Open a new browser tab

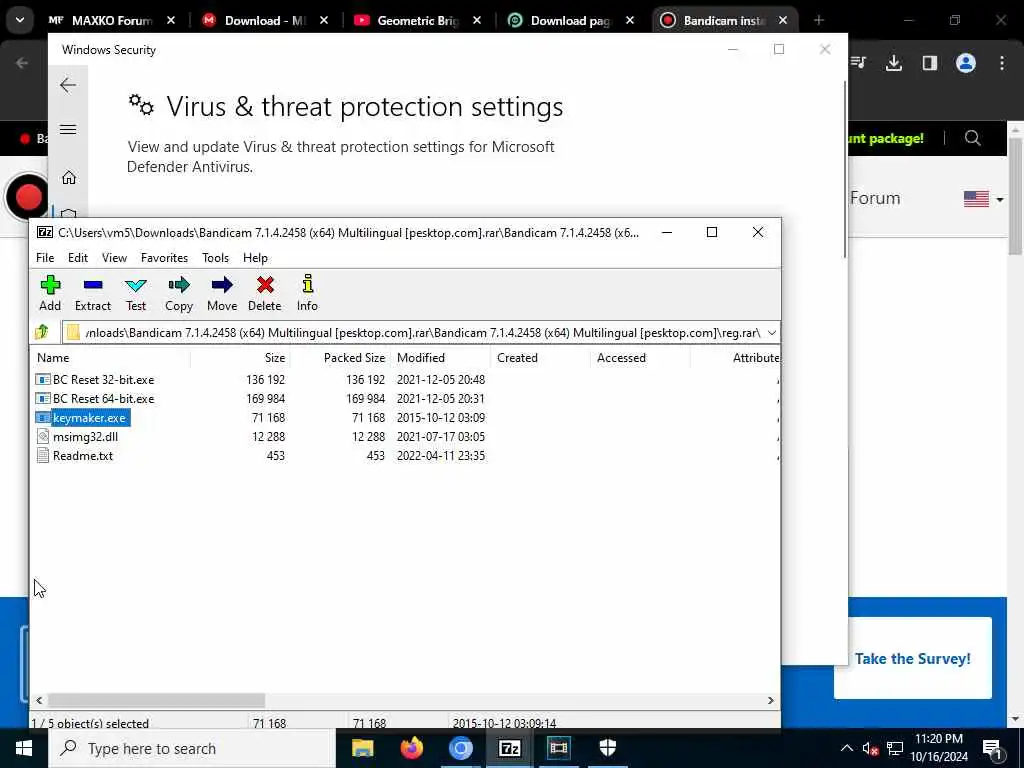(x=818, y=20)
